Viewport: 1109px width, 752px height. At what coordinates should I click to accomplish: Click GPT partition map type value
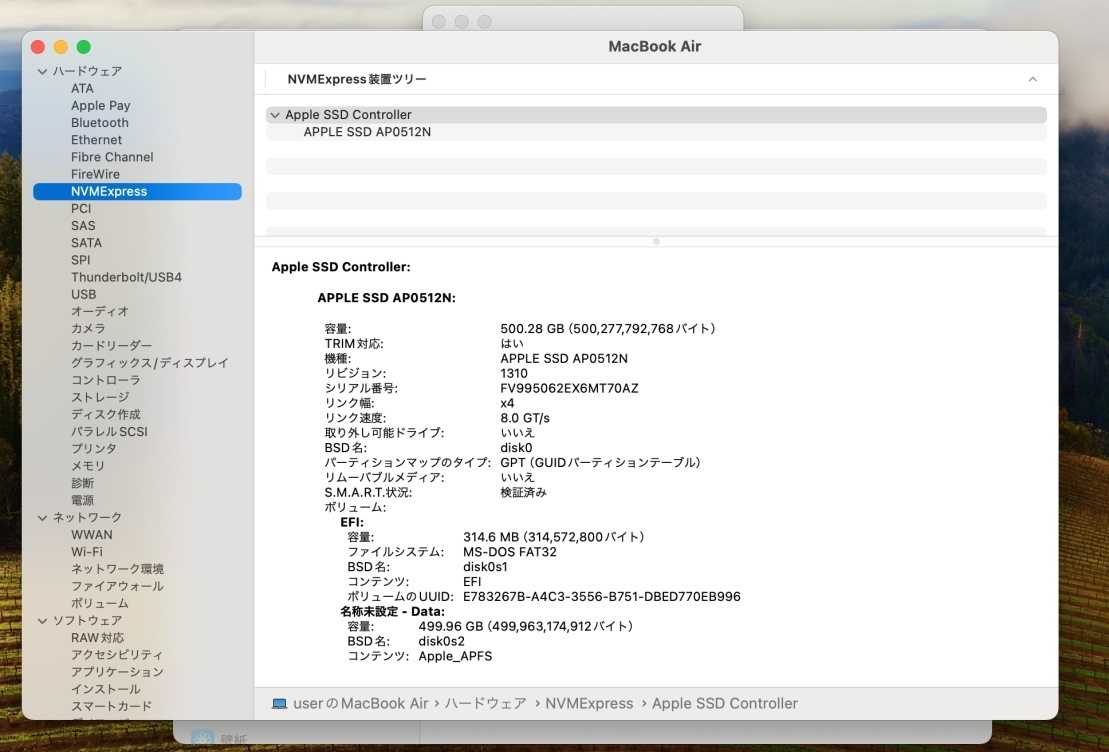(600, 463)
